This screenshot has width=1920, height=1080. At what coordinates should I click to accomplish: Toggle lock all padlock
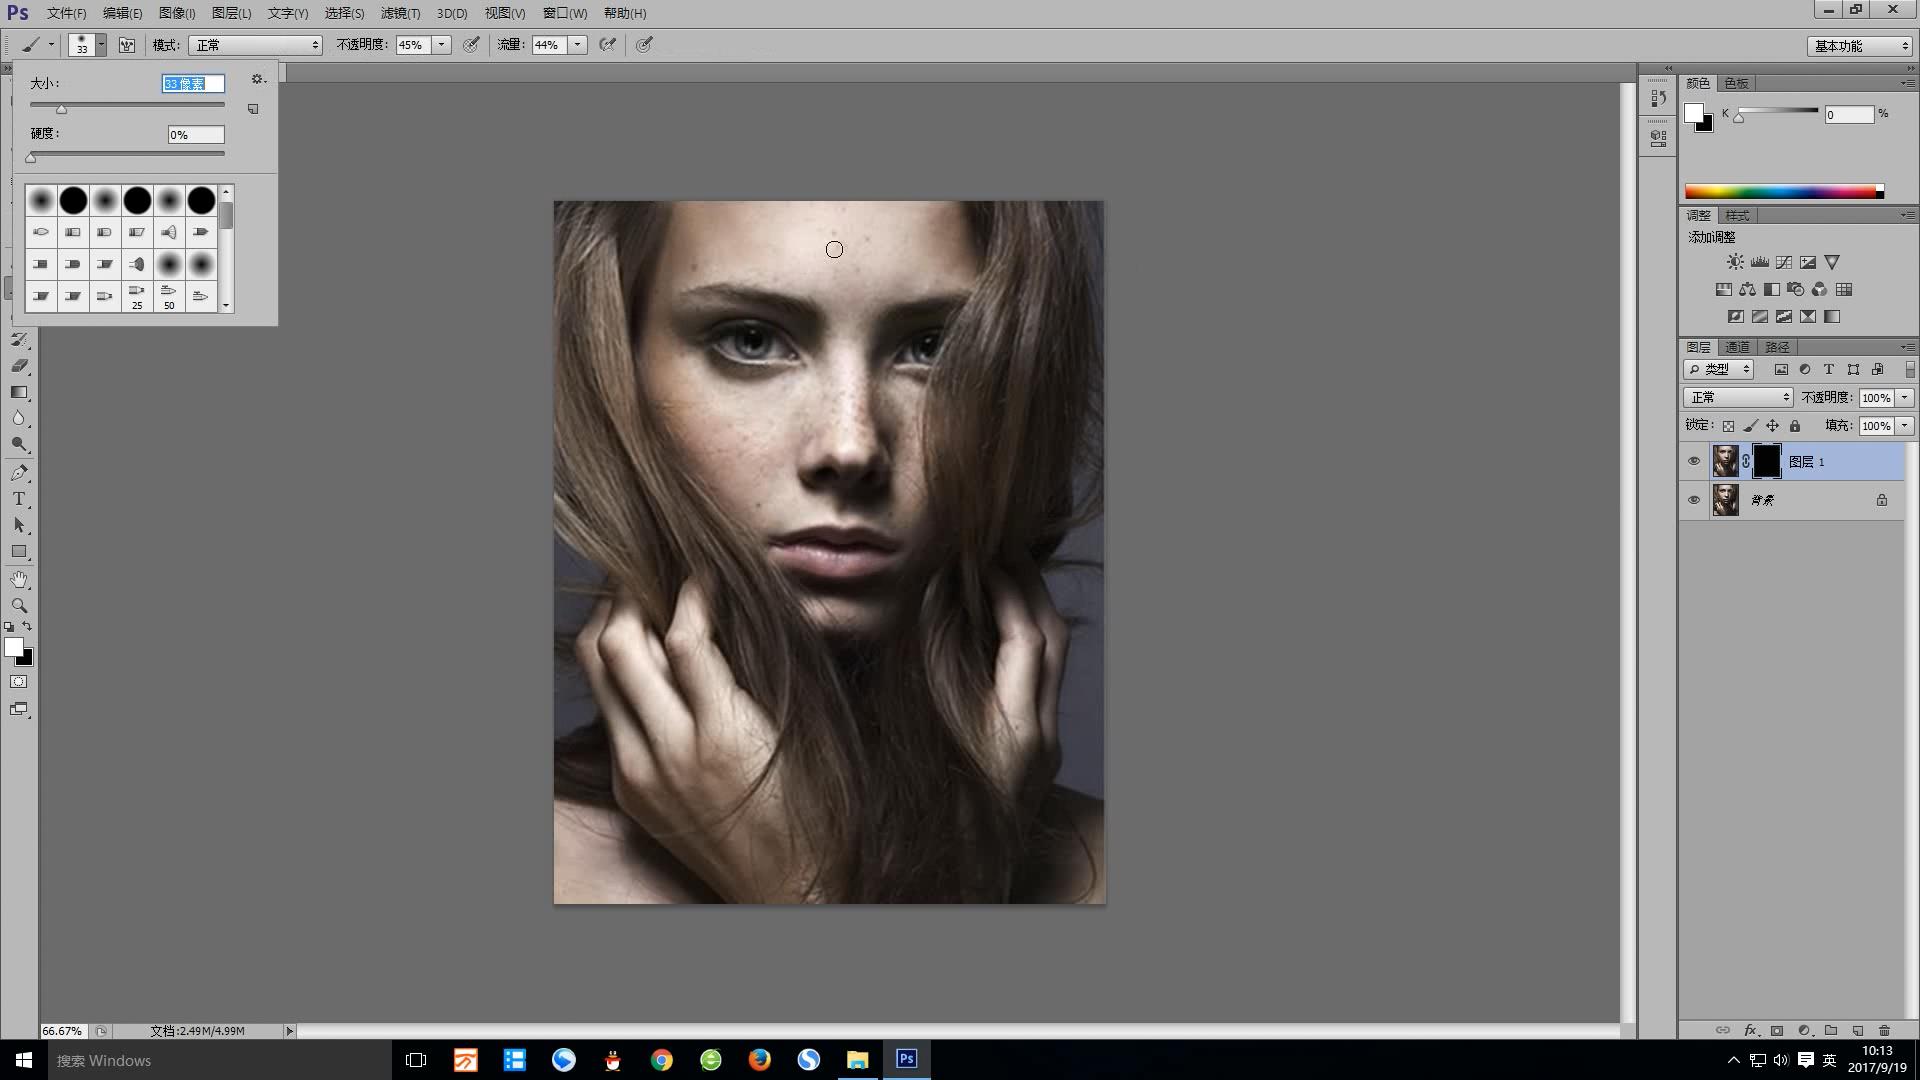(x=1795, y=426)
